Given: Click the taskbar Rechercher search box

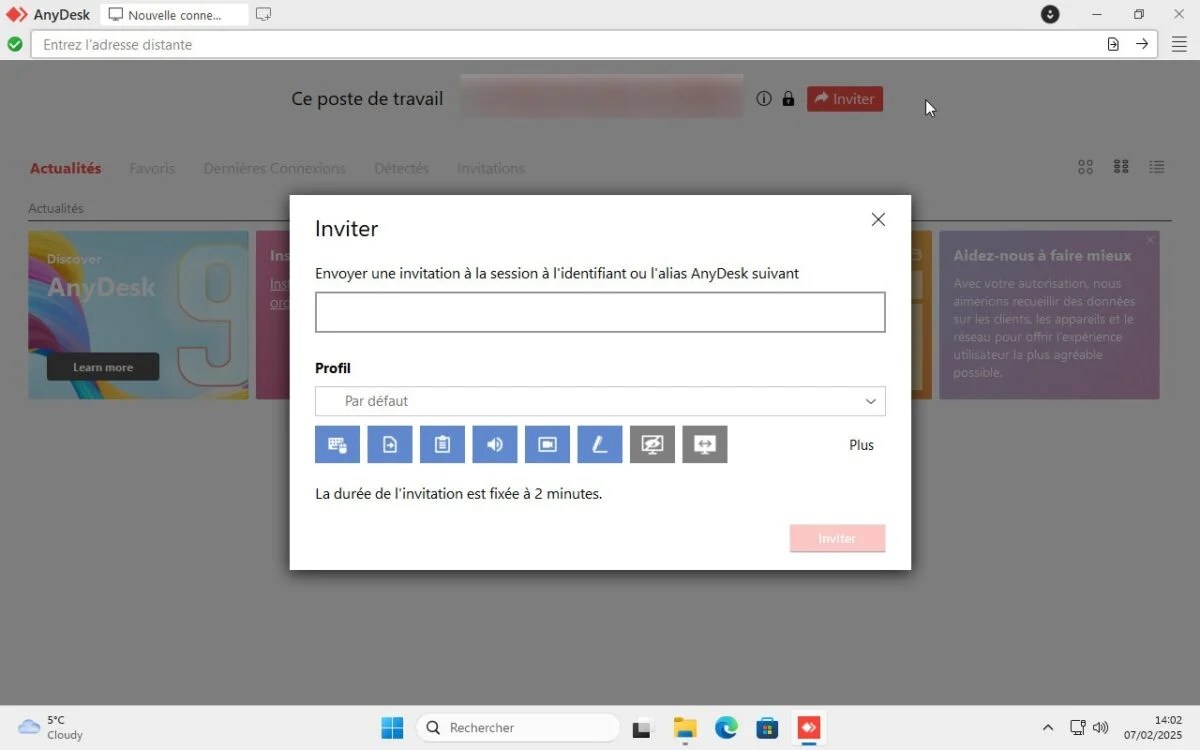Looking at the screenshot, I should tap(518, 727).
